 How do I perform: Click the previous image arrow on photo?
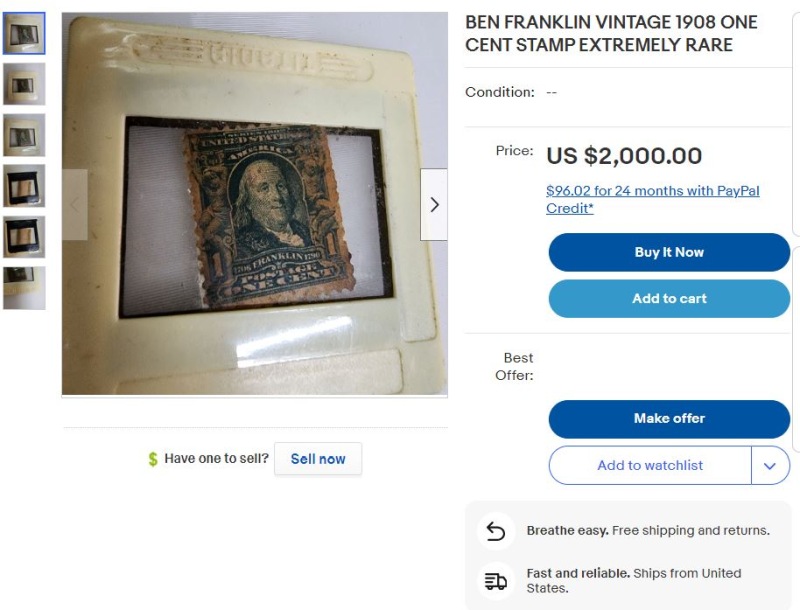tap(75, 204)
